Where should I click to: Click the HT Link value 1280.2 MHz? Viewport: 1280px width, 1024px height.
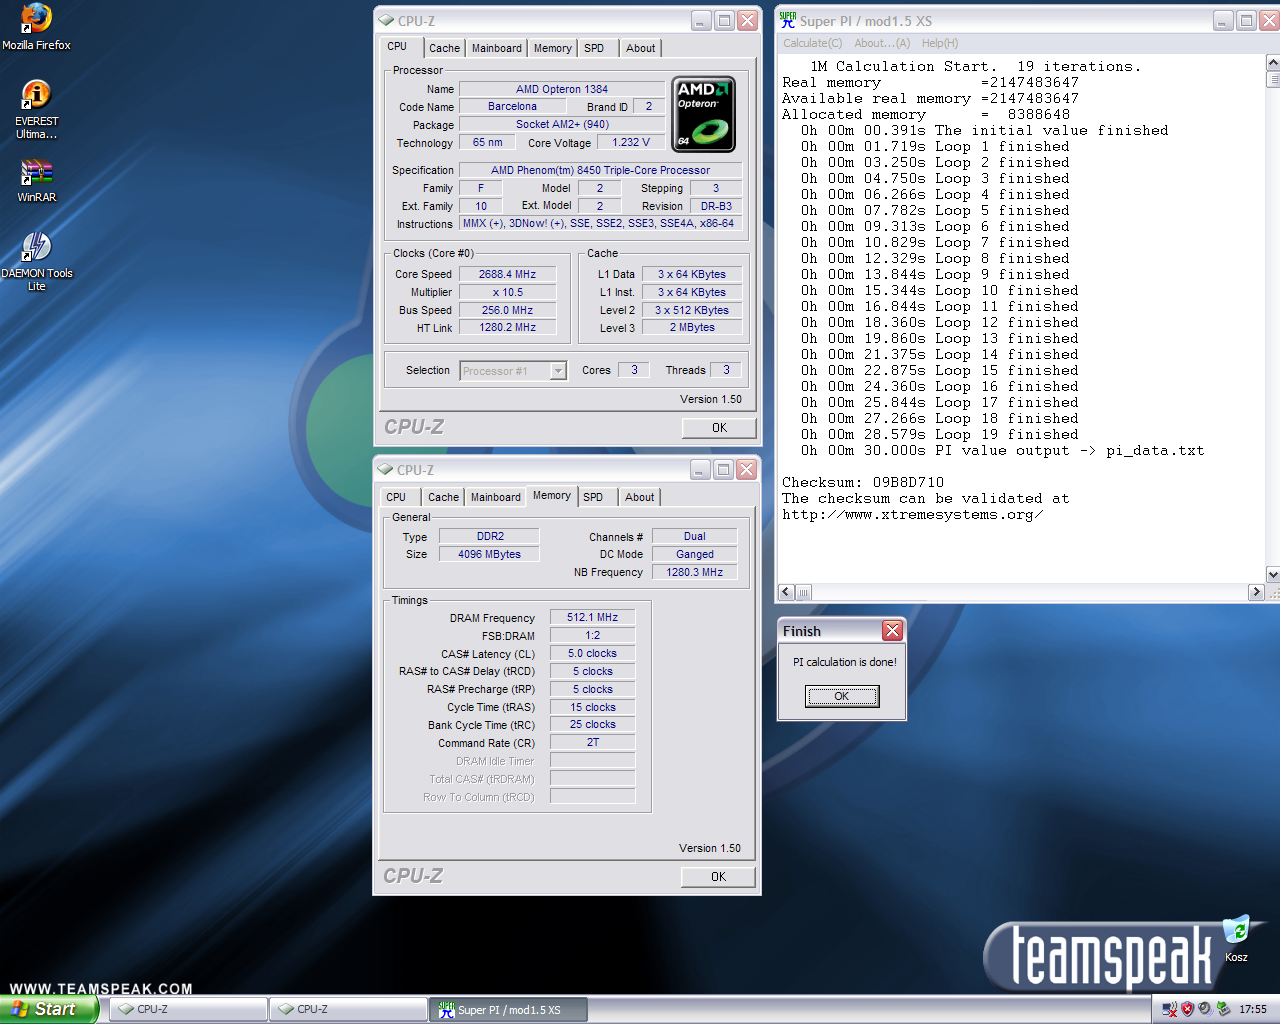(x=507, y=328)
